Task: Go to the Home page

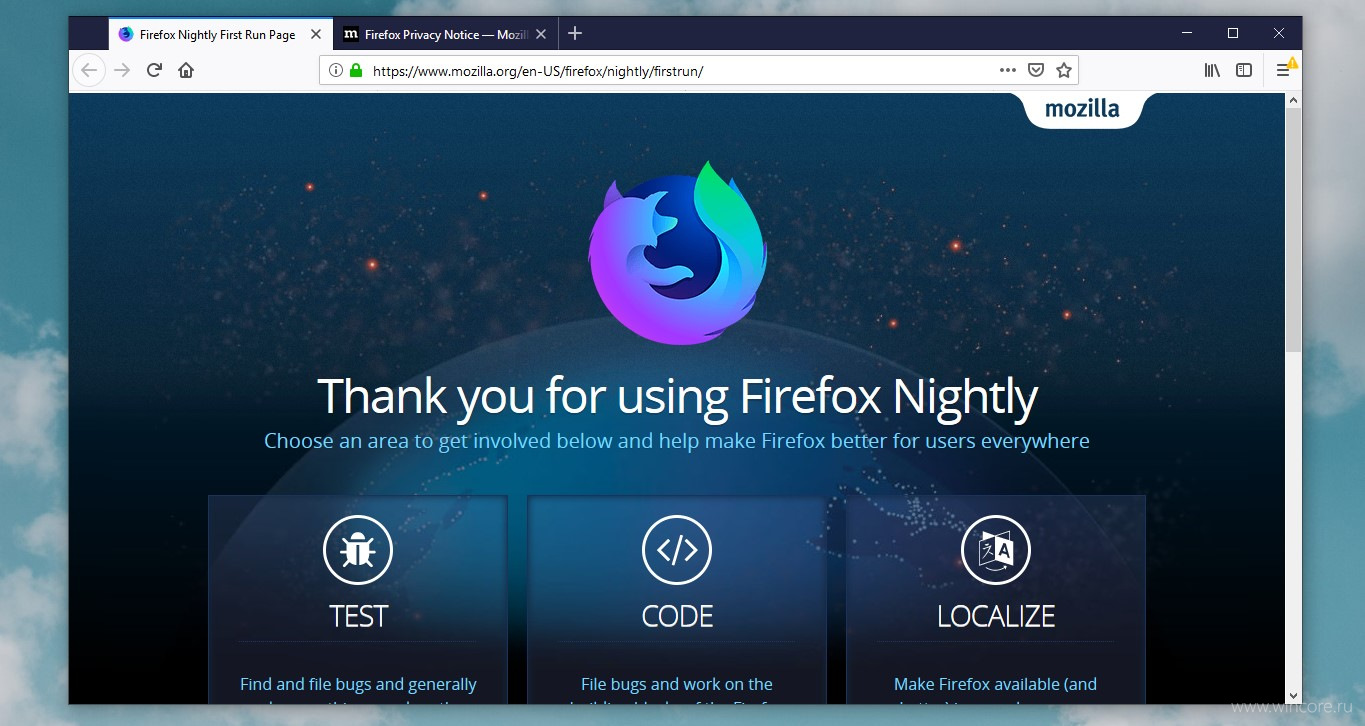Action: point(186,70)
